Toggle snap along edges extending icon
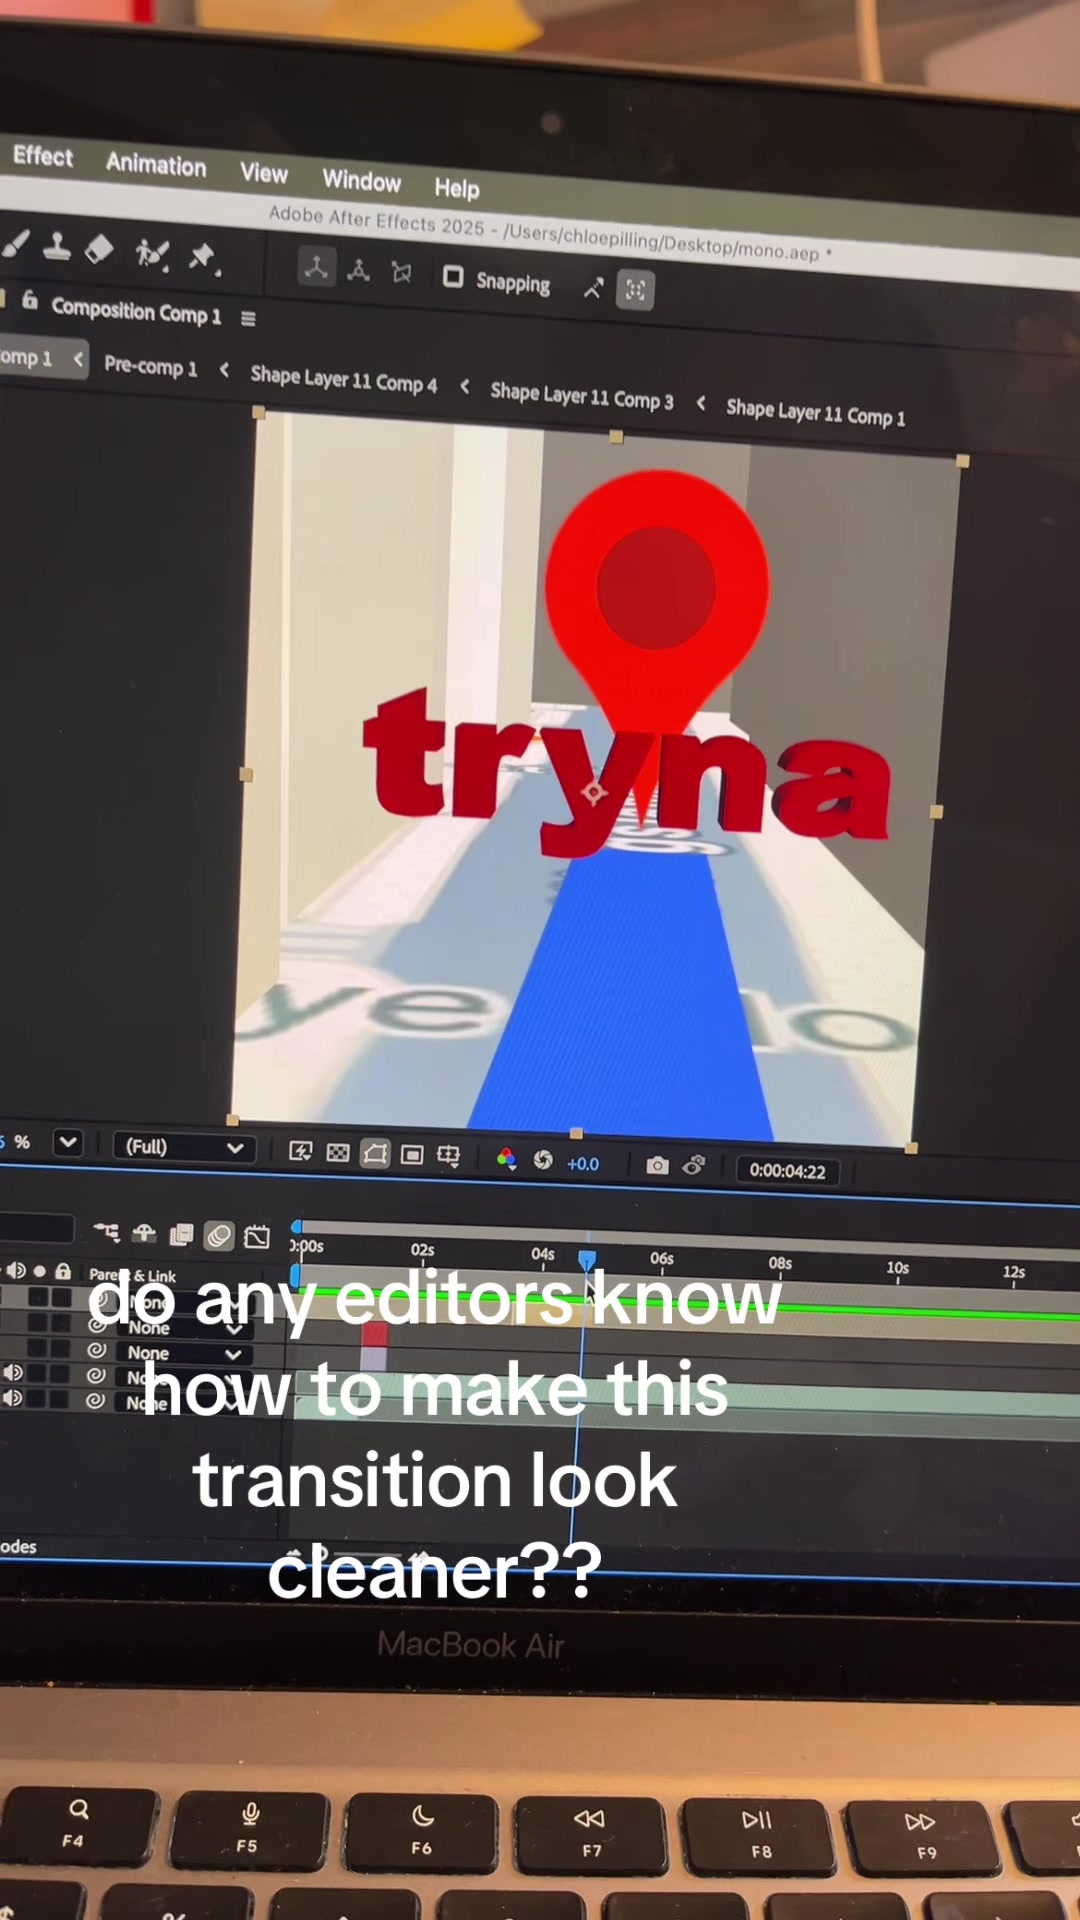 pyautogui.click(x=593, y=289)
